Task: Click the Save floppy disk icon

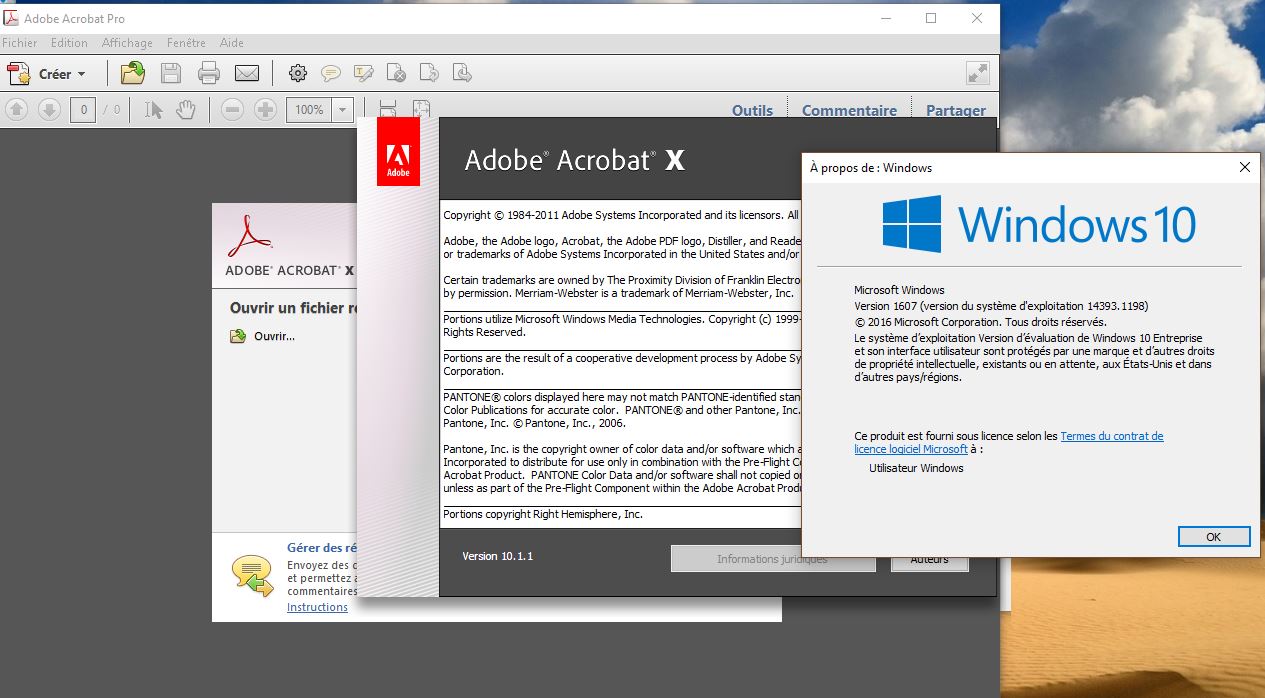Action: coord(171,73)
